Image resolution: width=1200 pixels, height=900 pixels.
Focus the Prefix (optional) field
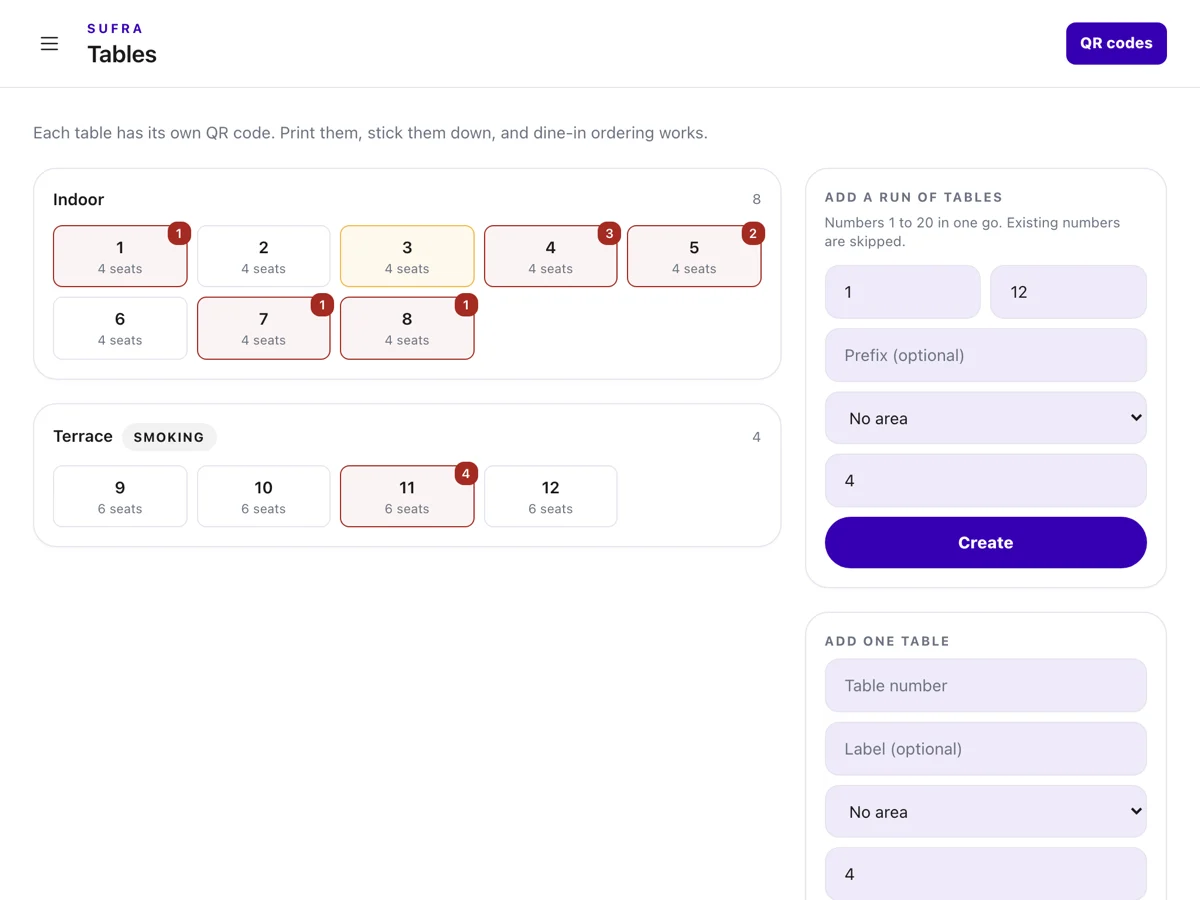tap(986, 355)
